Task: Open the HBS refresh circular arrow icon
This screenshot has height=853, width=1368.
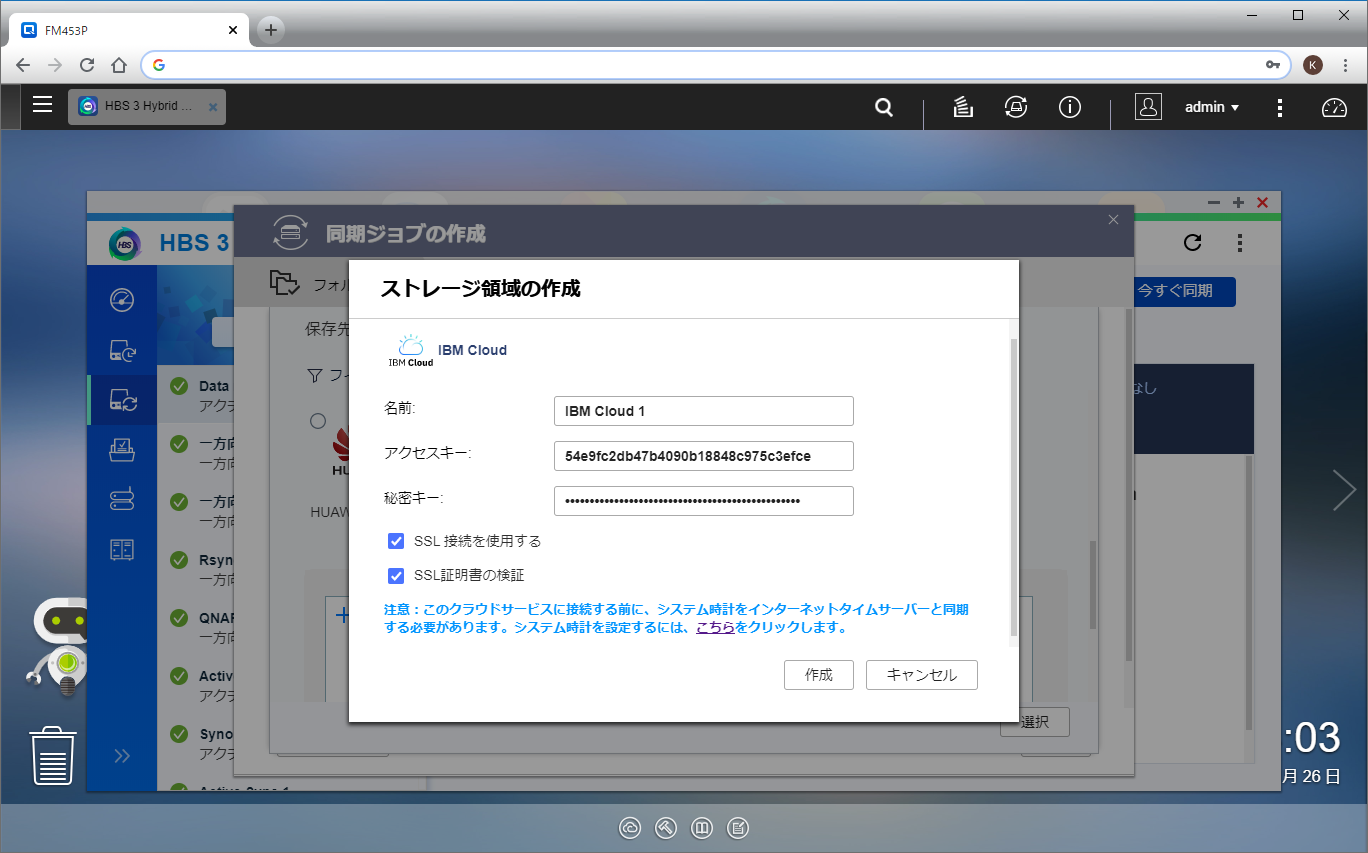Action: (x=1192, y=242)
